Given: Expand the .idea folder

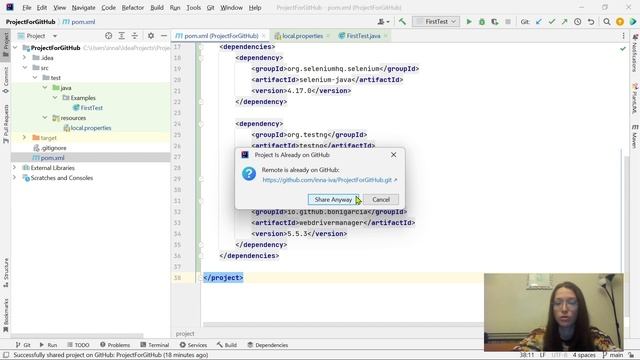Looking at the screenshot, I should [24, 58].
